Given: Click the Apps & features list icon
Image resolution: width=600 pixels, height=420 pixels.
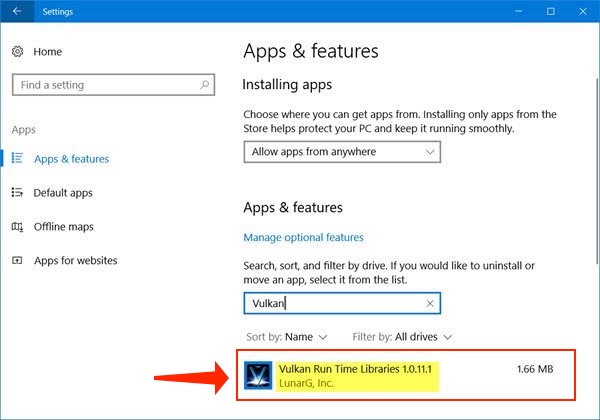Looking at the screenshot, I should 17,159.
